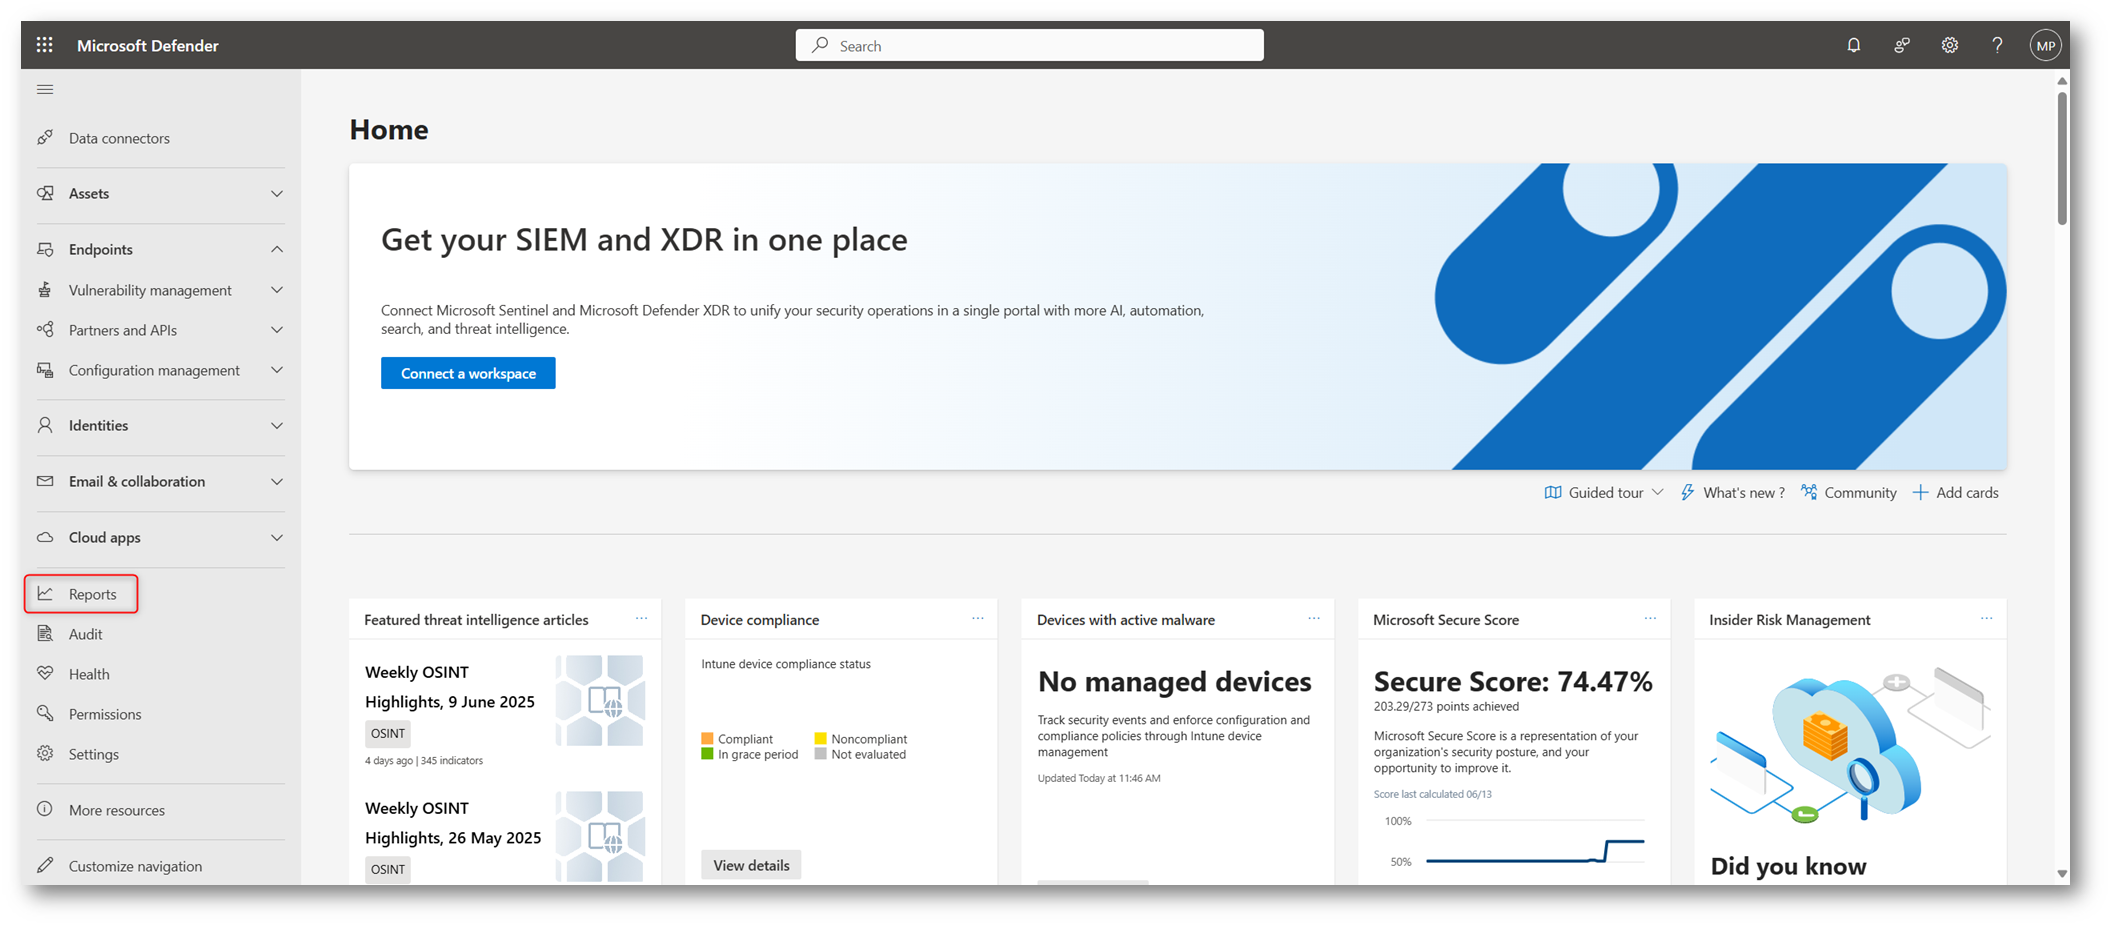The width and height of the screenshot is (2112, 927).
Task: Click the Community people icon
Action: (1809, 492)
